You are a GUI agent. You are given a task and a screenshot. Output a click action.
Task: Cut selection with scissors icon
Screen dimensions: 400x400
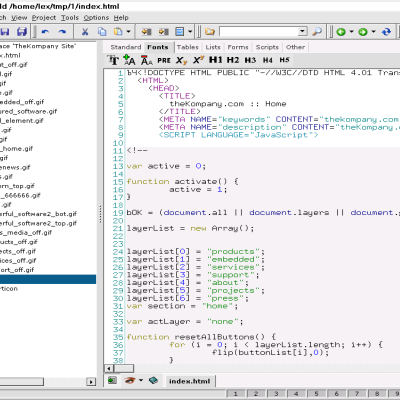click(85, 32)
